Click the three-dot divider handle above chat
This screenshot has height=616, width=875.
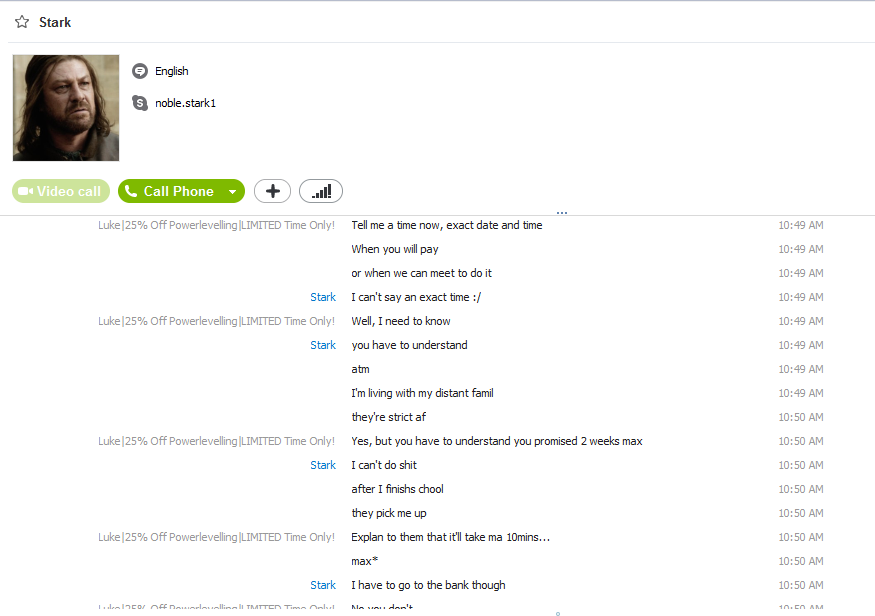click(x=562, y=213)
